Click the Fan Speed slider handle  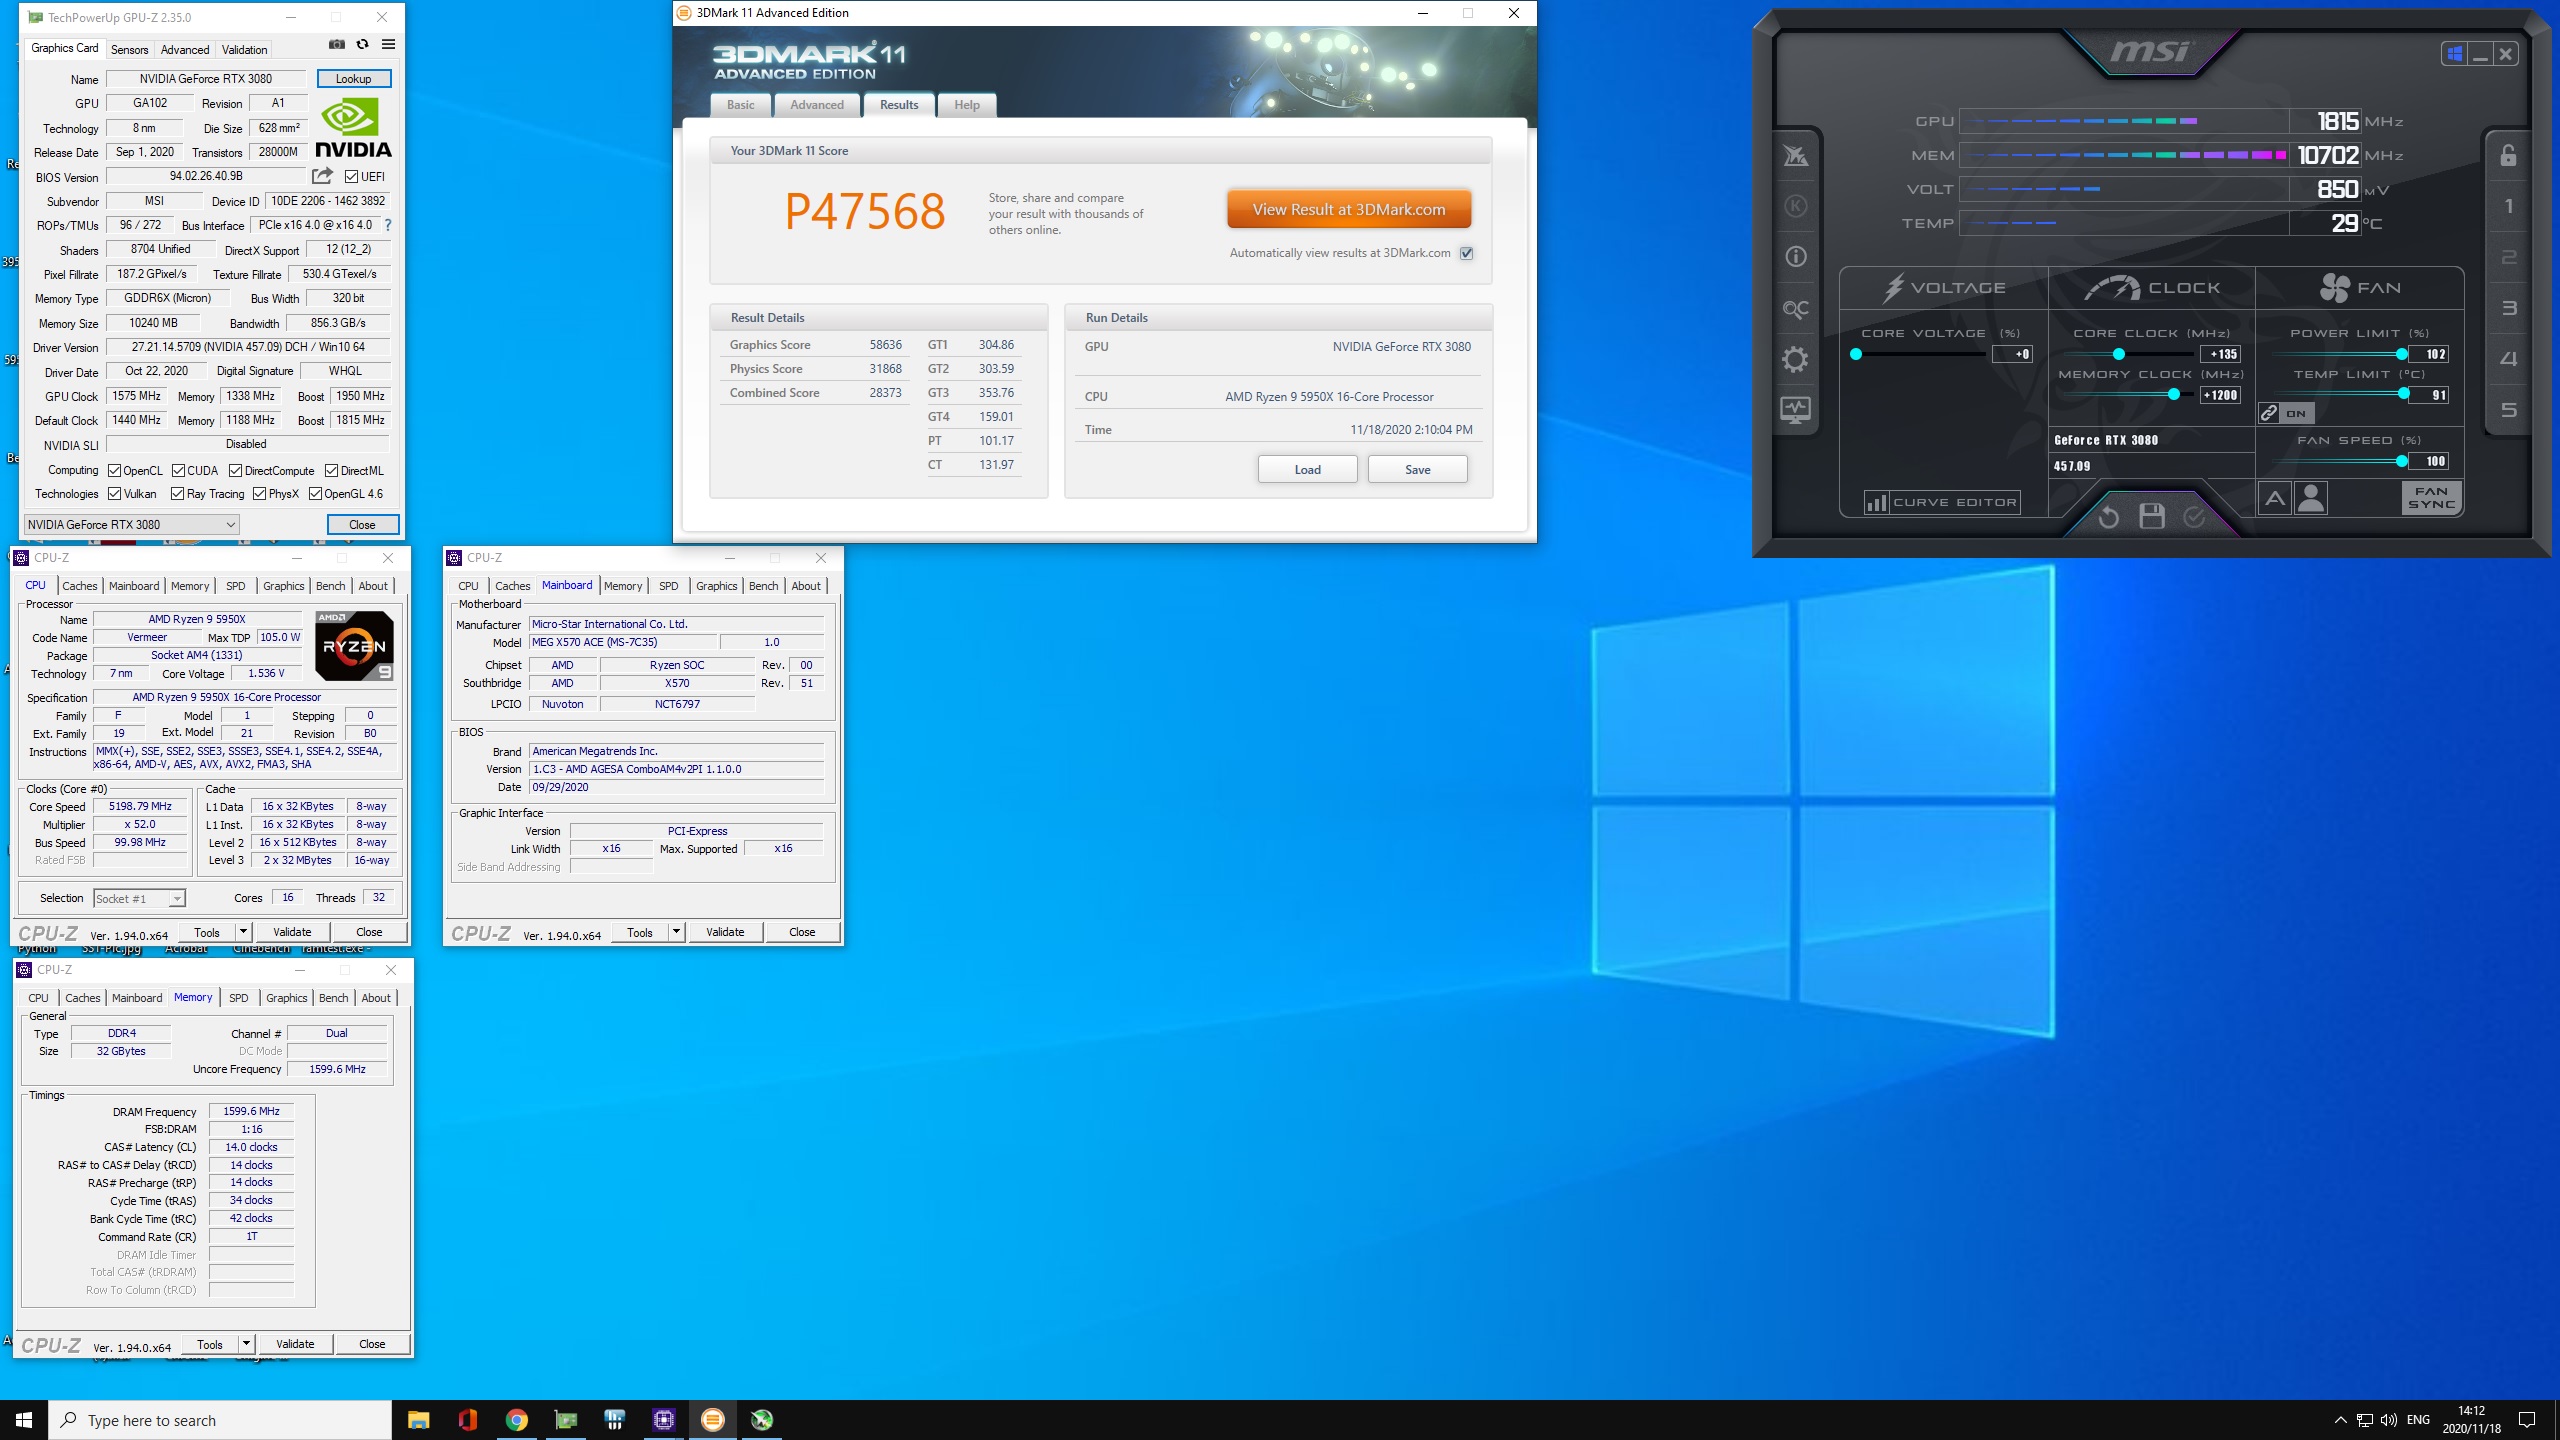[2402, 461]
